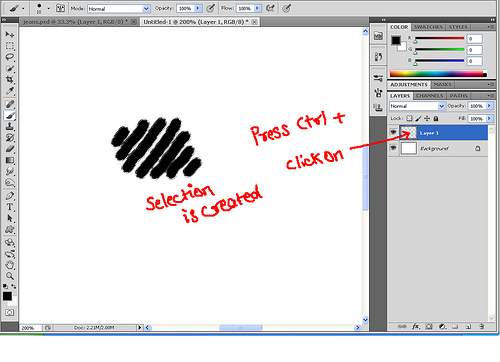Select the Type tool
The height and width of the screenshot is (362, 500).
10,207
